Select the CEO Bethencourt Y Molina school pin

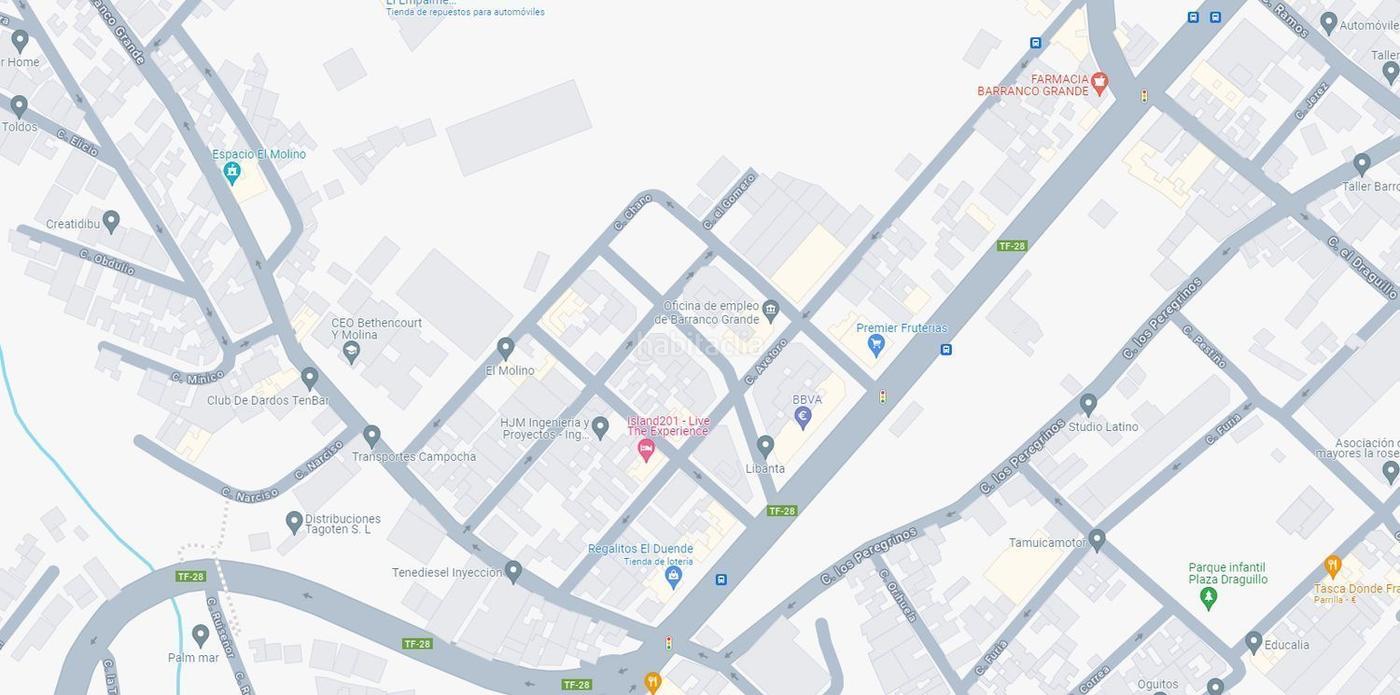click(x=351, y=351)
